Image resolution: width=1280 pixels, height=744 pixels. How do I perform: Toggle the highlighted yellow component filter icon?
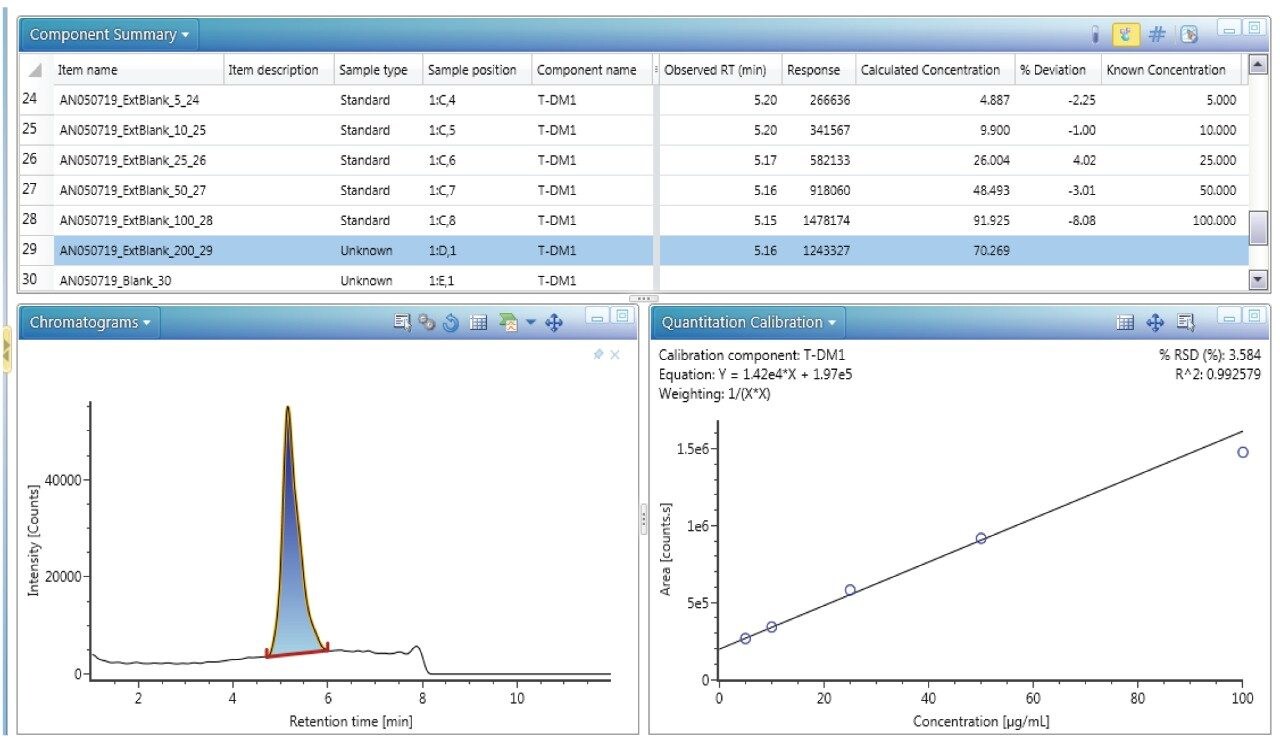pos(1125,35)
